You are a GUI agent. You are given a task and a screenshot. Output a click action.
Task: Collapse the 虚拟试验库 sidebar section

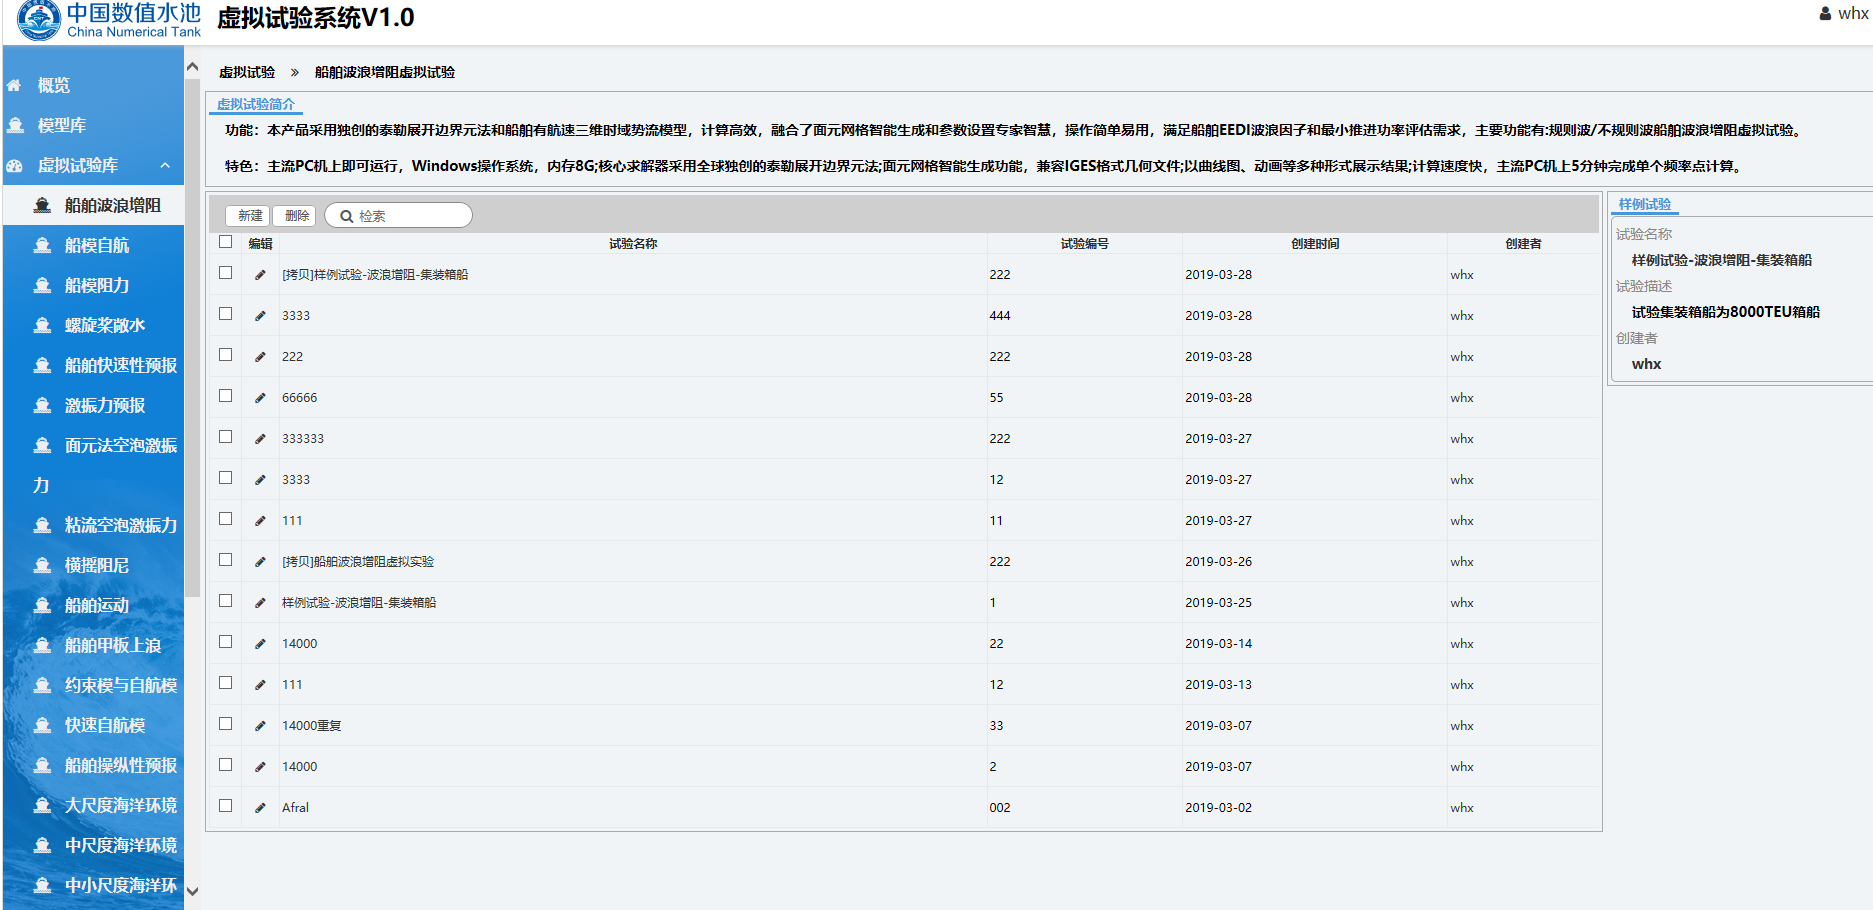[x=165, y=166]
